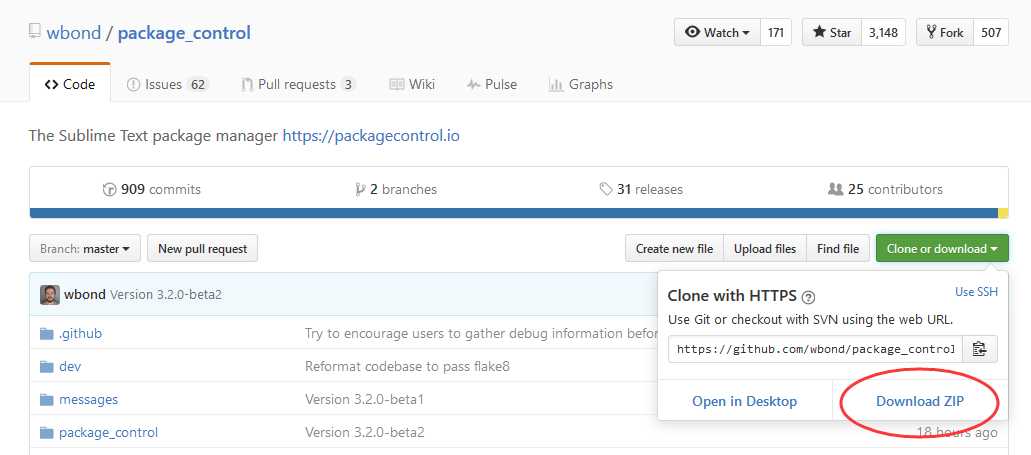
Task: Open the Version 3.2.0-beta2 latest commit message
Action: click(166, 295)
